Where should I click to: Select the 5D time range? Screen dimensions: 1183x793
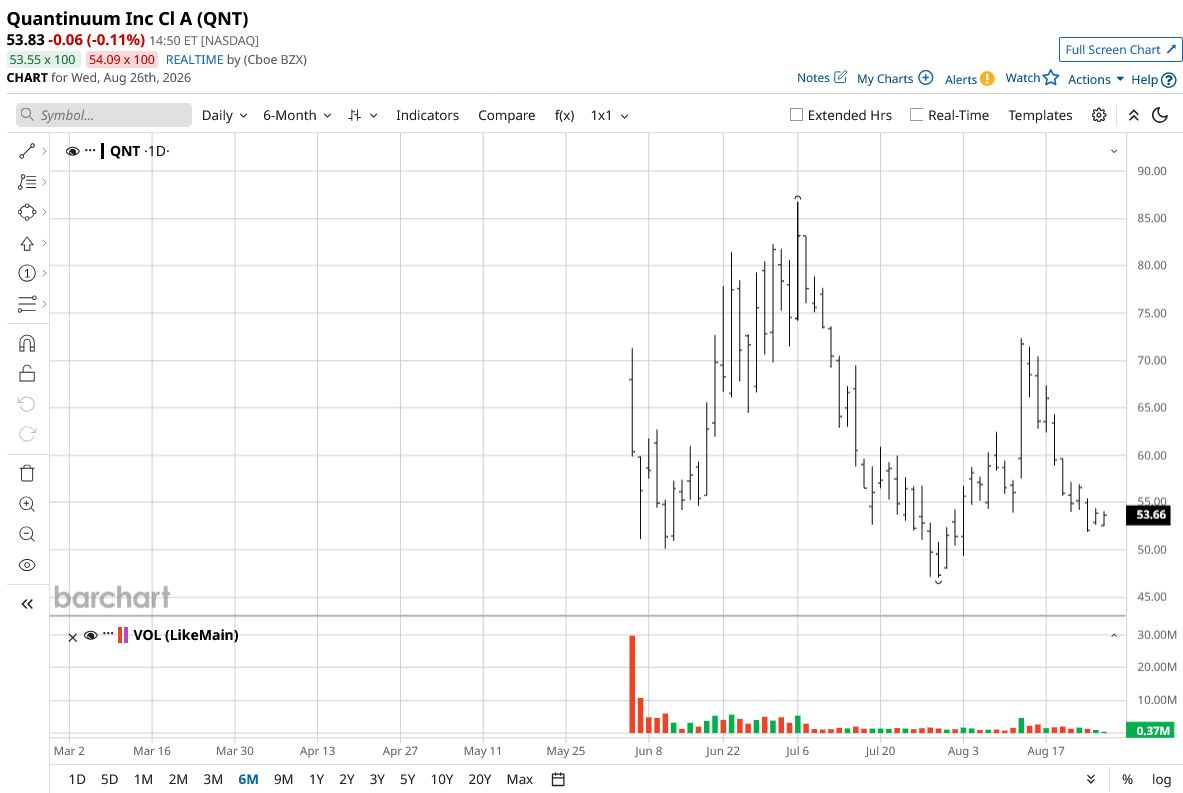click(x=109, y=779)
